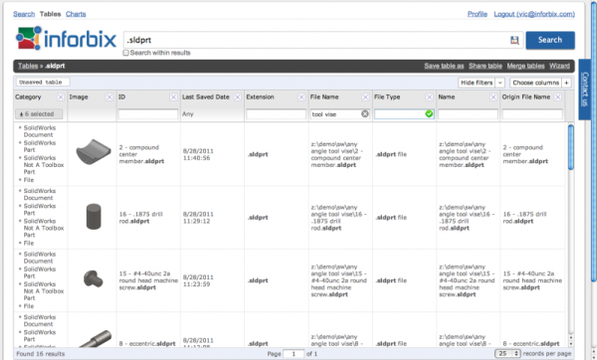Viewport: 597px width, 360px height.
Task: Click the ID filter input
Action: pos(148,114)
